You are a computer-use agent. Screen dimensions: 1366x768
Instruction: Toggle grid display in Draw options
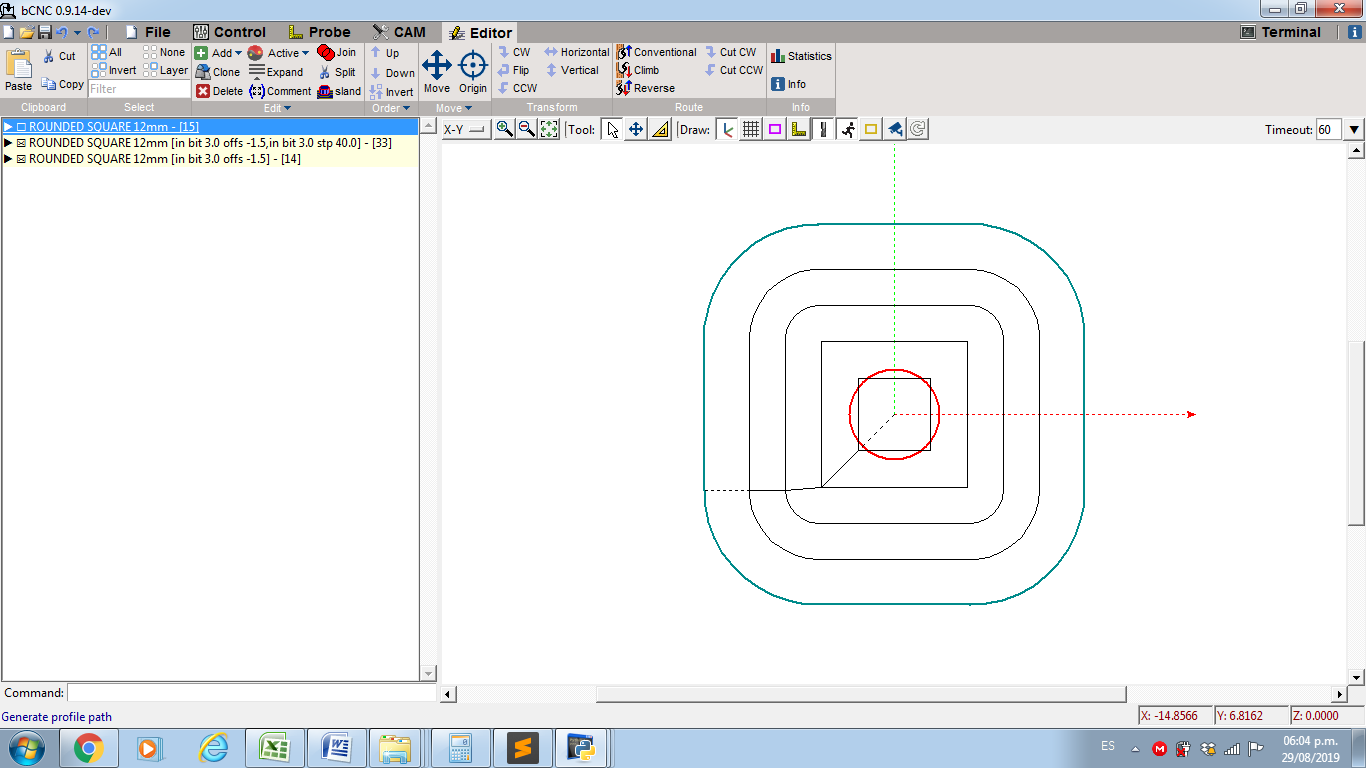[750, 129]
